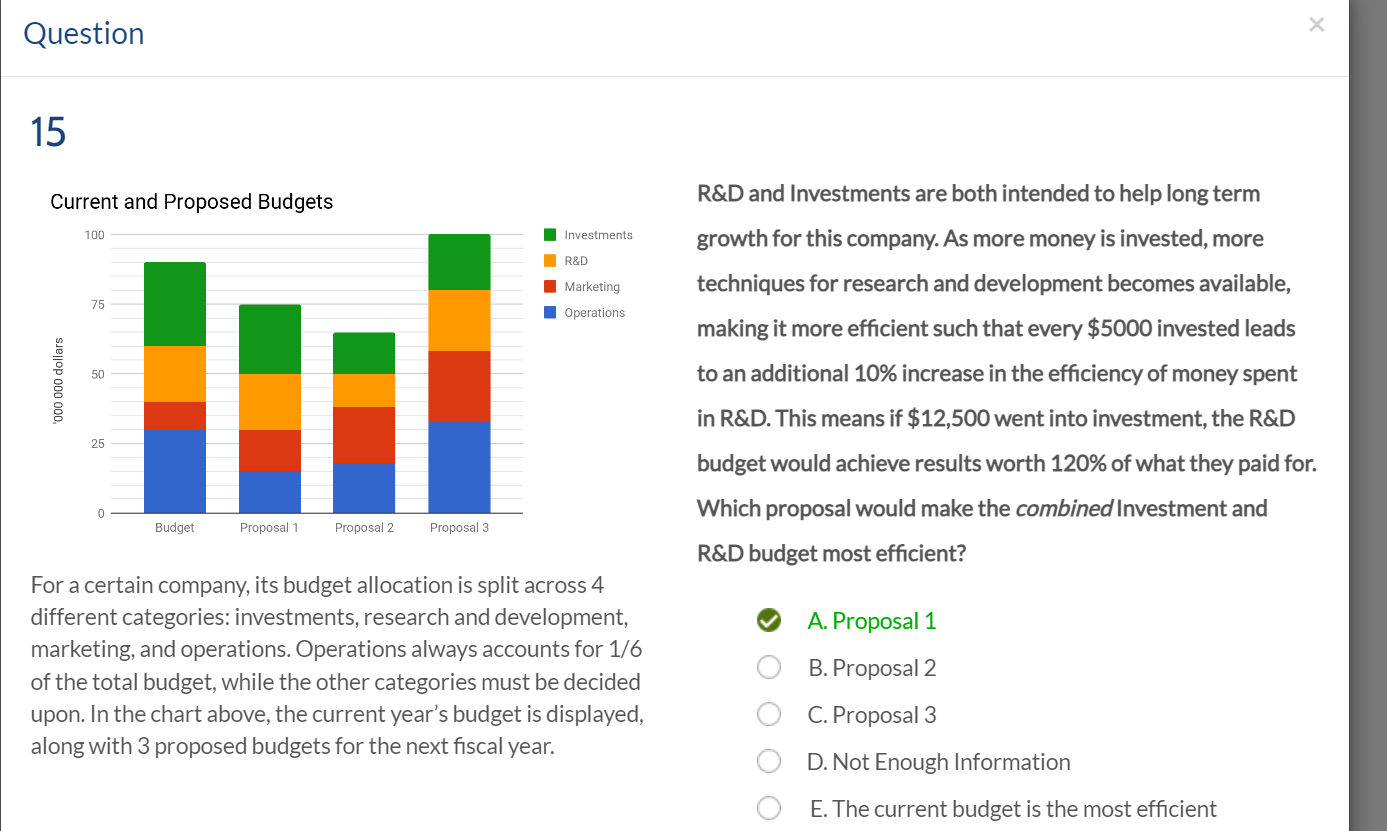Image resolution: width=1387 pixels, height=831 pixels.
Task: Click the blue Operations segment of Proposal 3 bar
Action: pyautogui.click(x=459, y=467)
